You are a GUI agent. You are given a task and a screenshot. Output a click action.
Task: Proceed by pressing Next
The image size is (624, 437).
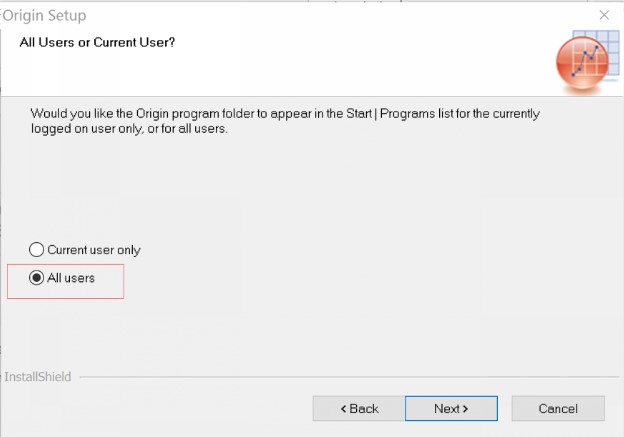click(451, 408)
